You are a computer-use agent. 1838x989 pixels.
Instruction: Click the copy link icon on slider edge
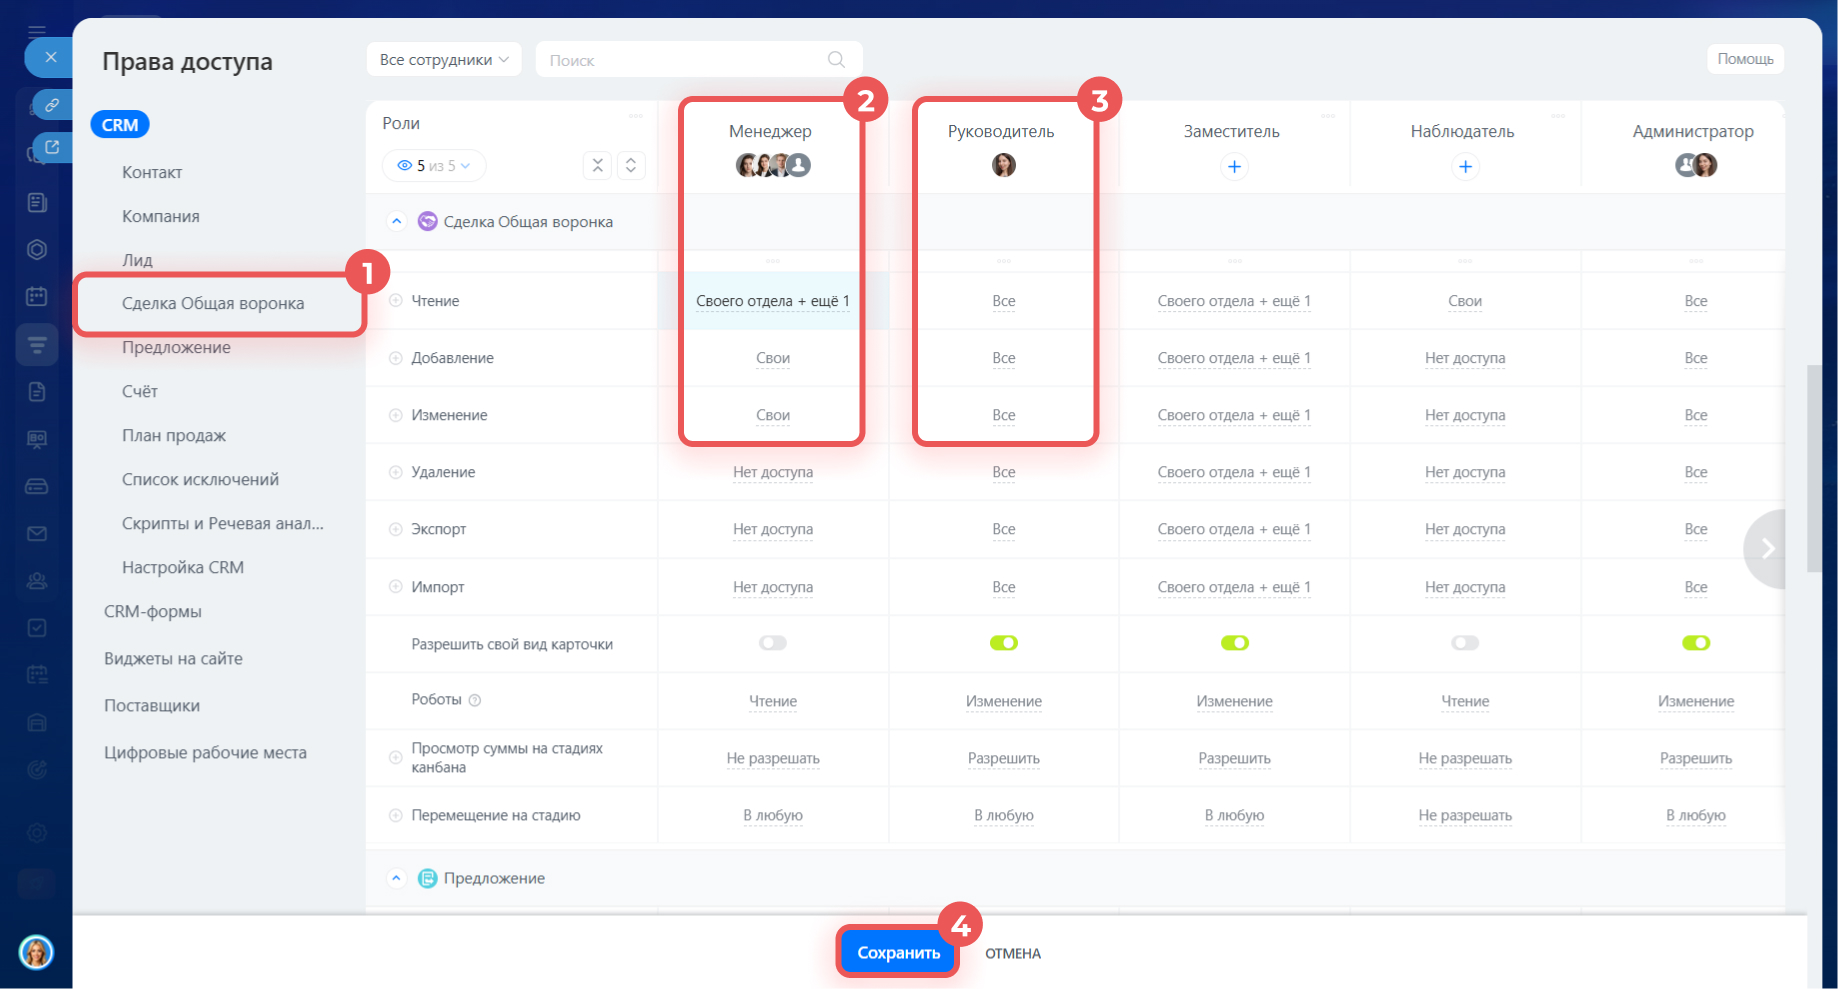pos(52,105)
